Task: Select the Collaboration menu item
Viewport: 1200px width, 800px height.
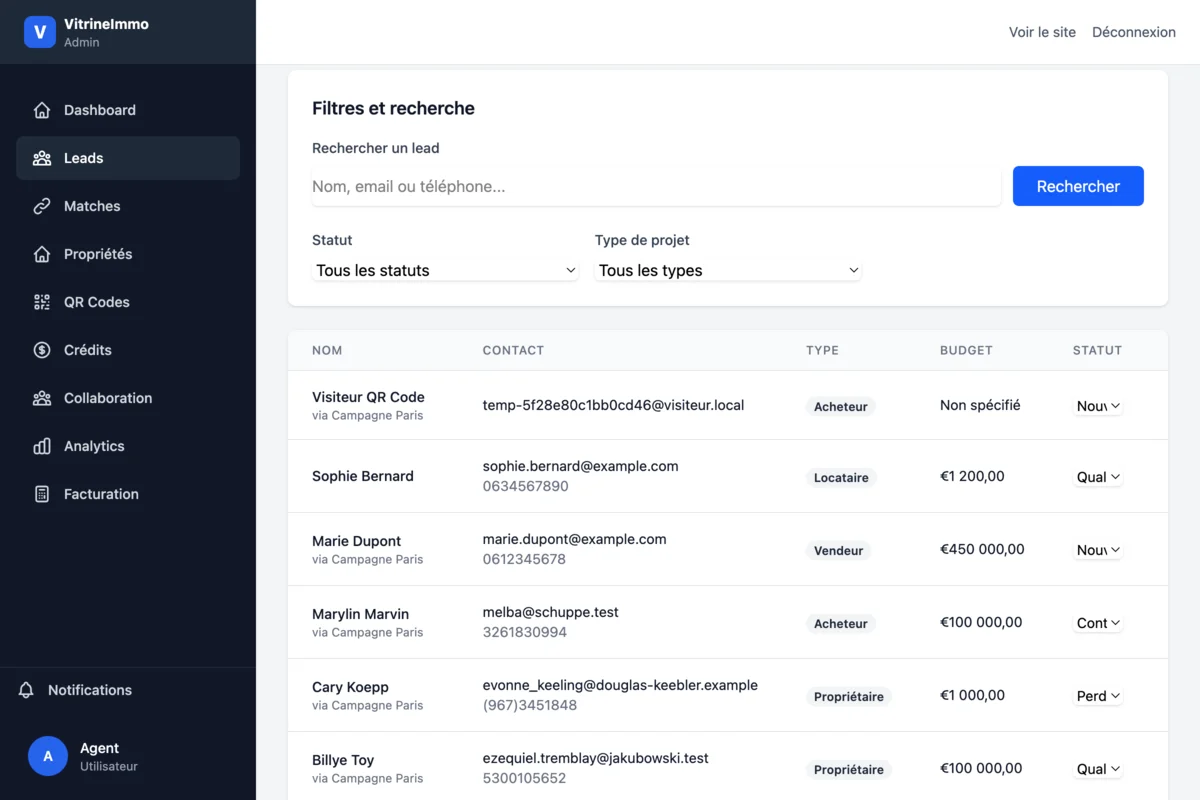Action: [107, 398]
